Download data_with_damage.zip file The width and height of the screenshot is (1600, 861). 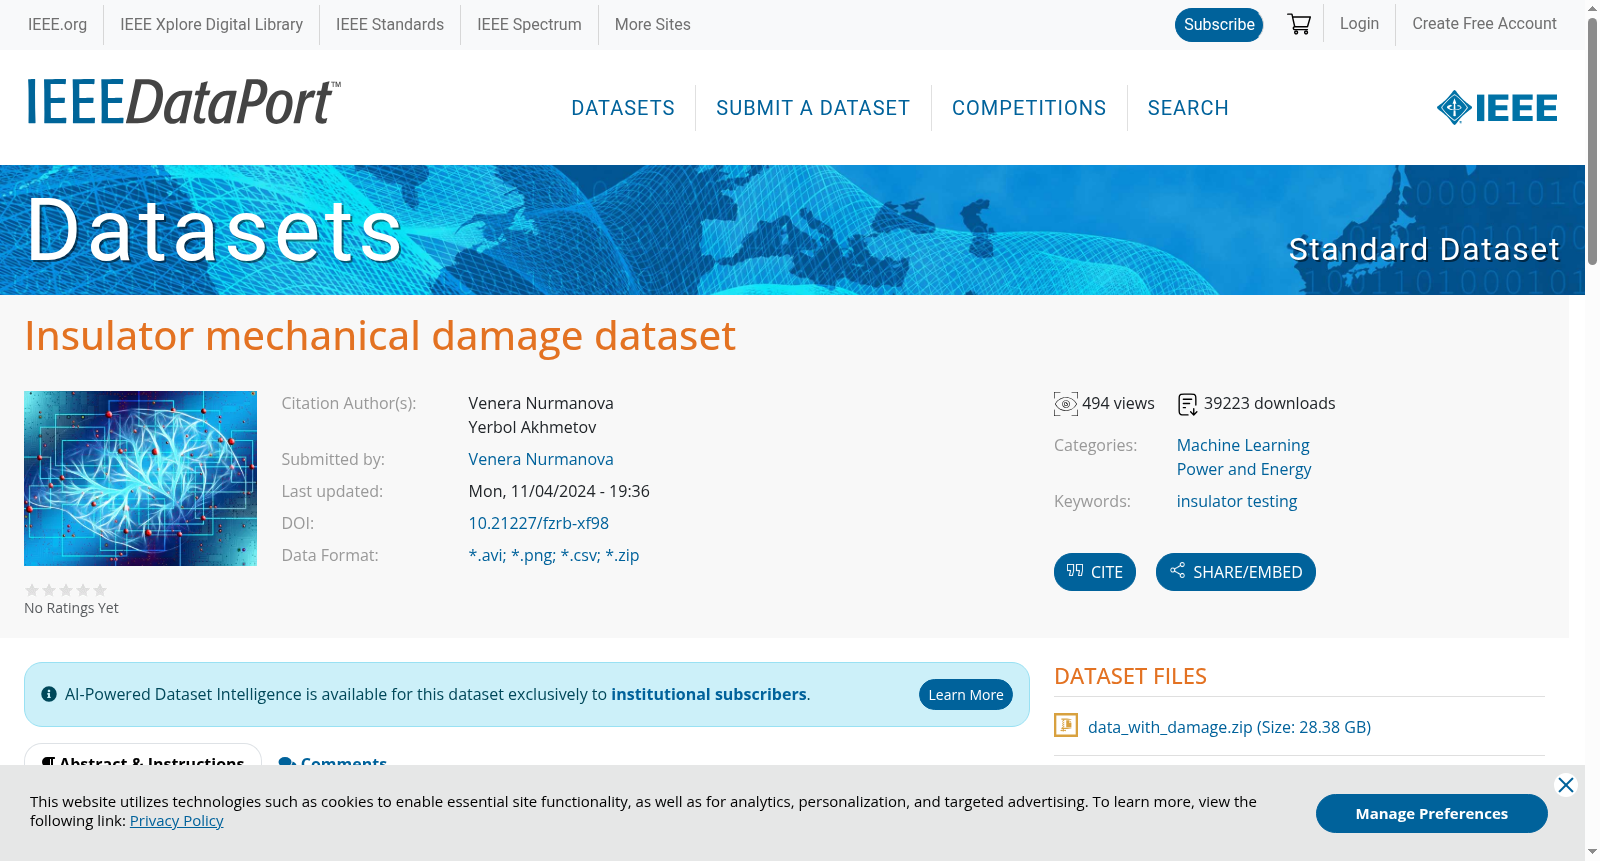(x=1229, y=727)
